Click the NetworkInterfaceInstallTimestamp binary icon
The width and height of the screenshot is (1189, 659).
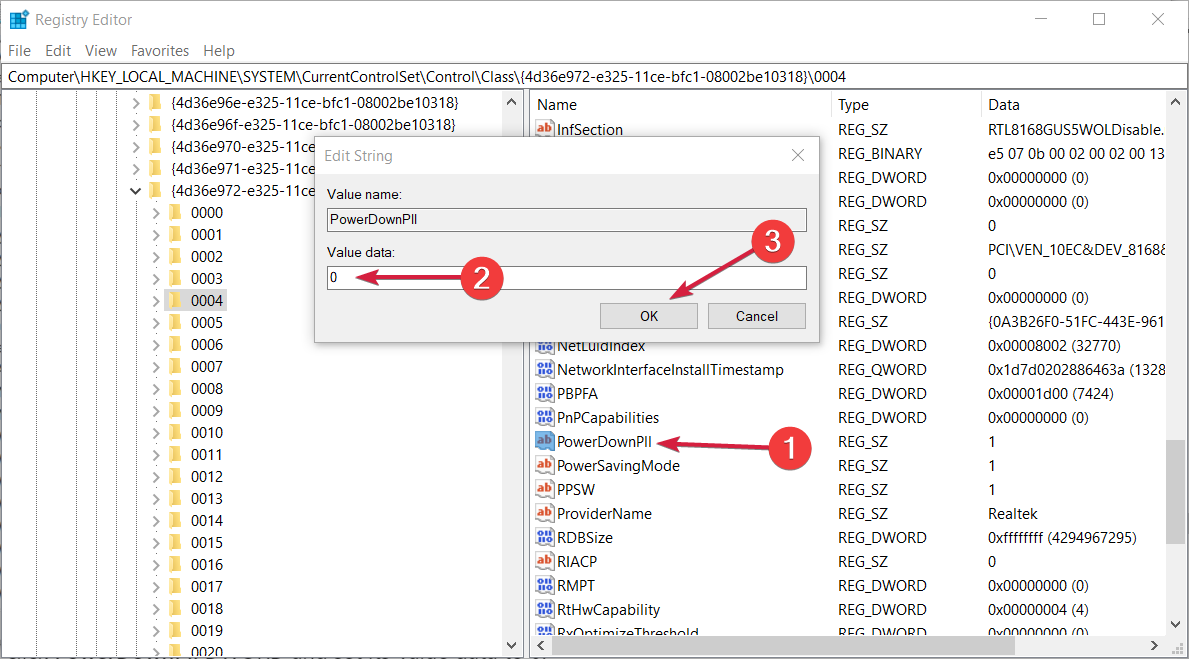point(545,369)
